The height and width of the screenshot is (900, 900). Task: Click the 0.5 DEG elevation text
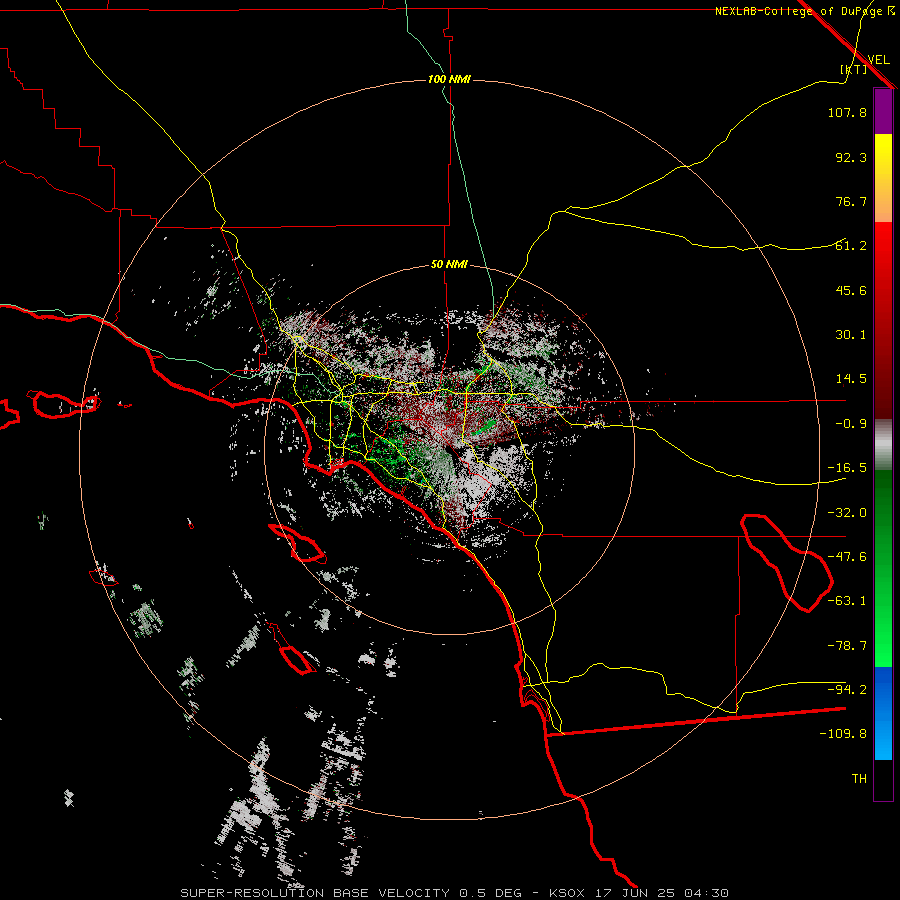tap(491, 893)
